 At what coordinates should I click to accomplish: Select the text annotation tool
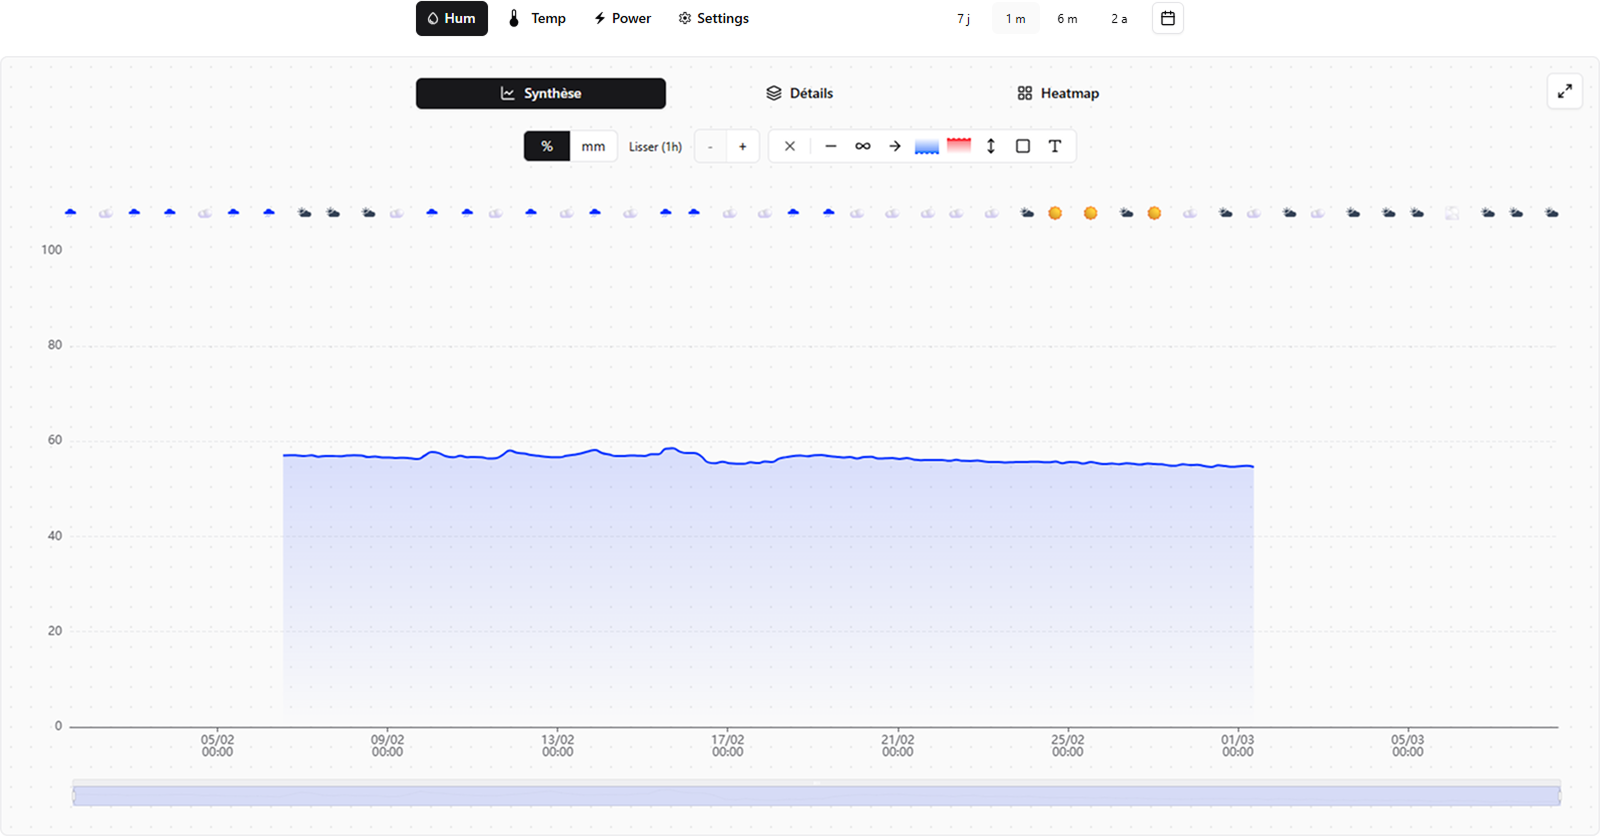tap(1055, 146)
